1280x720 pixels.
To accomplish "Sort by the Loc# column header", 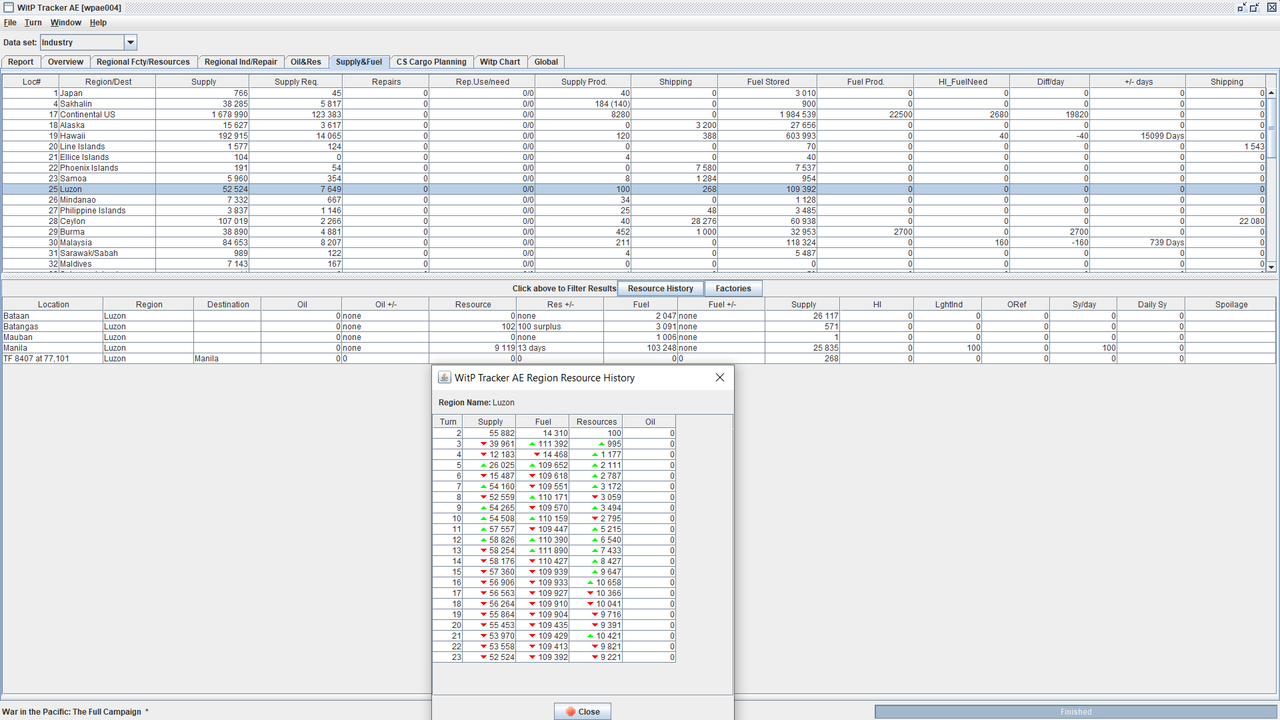I will click(x=31, y=82).
